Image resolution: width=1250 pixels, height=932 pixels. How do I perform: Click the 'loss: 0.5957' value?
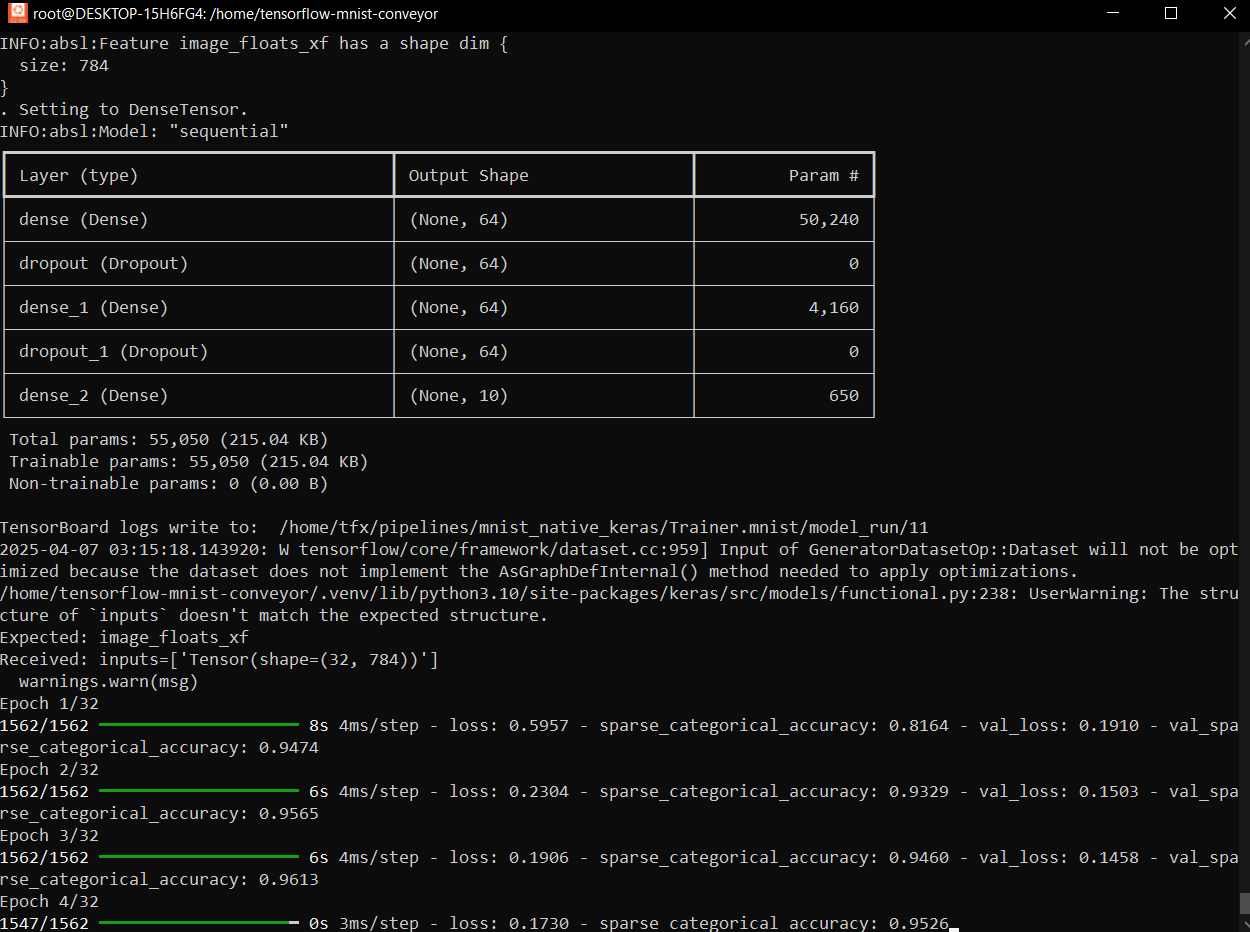[509, 725]
